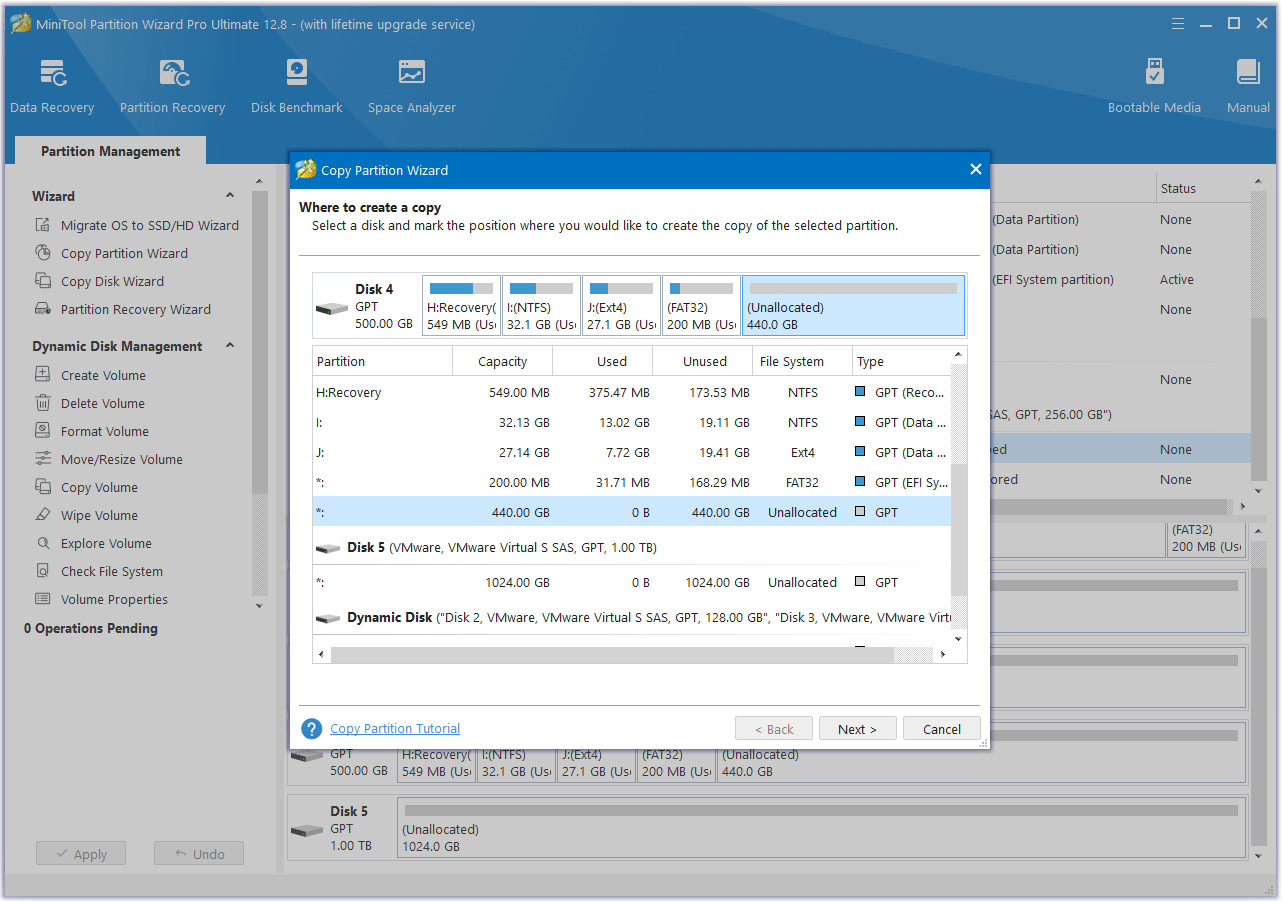Click Explore Volume magnifier icon
Image resolution: width=1283 pixels, height=903 pixels.
pos(43,543)
